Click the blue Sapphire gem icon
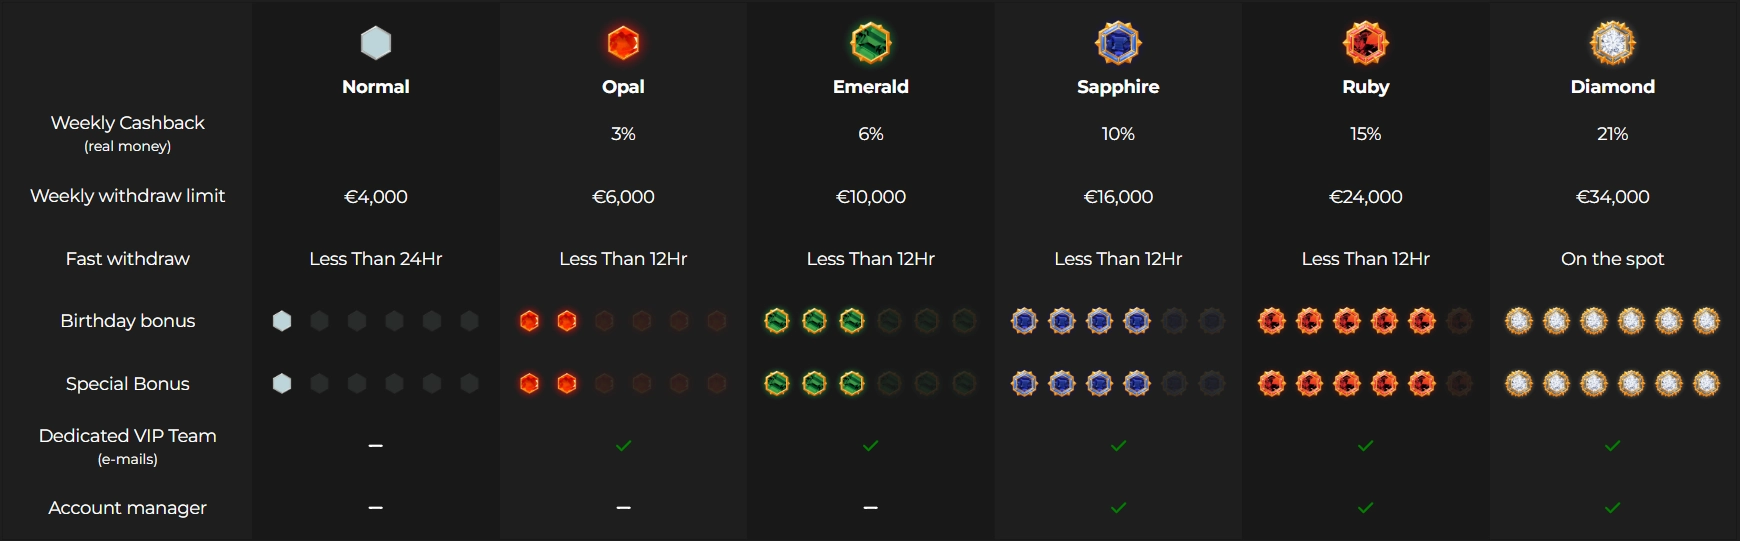 (x=1118, y=43)
